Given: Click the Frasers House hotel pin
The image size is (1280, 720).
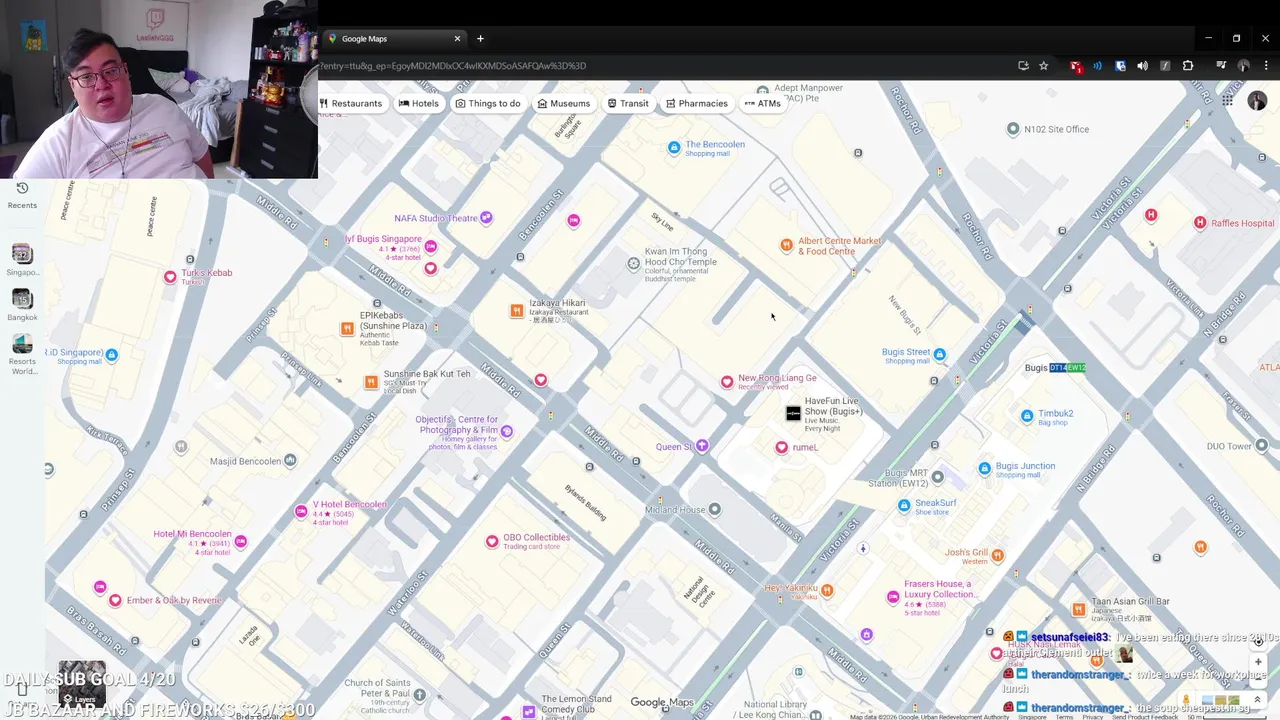Looking at the screenshot, I should pyautogui.click(x=893, y=597).
